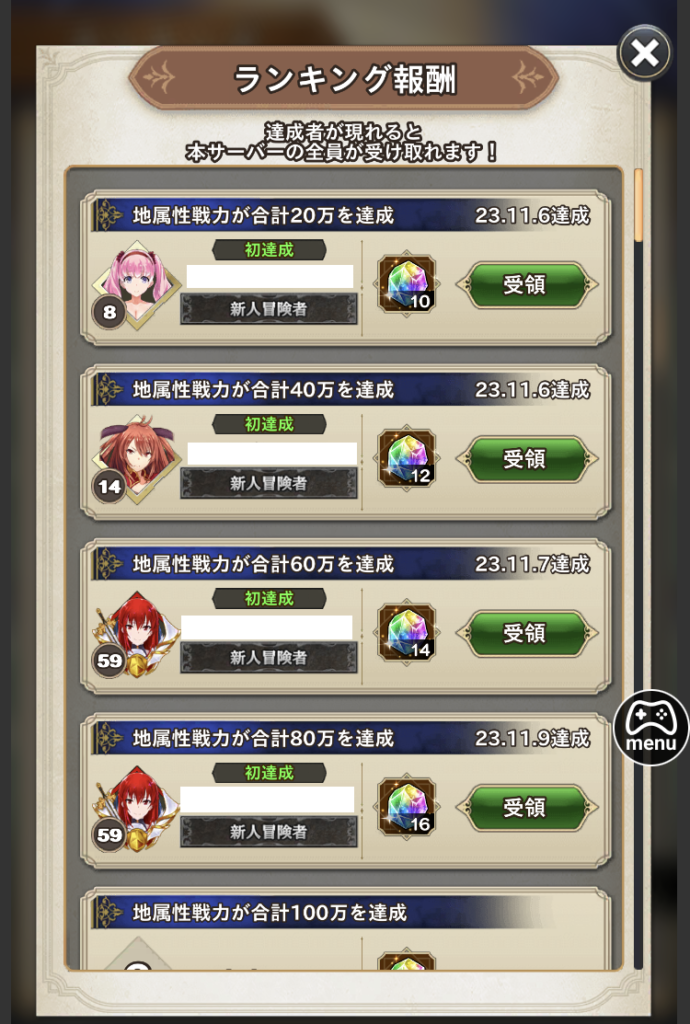Image resolution: width=690 pixels, height=1024 pixels.
Task: Select the pink-haired level 8 player avatar
Action: (x=135, y=286)
